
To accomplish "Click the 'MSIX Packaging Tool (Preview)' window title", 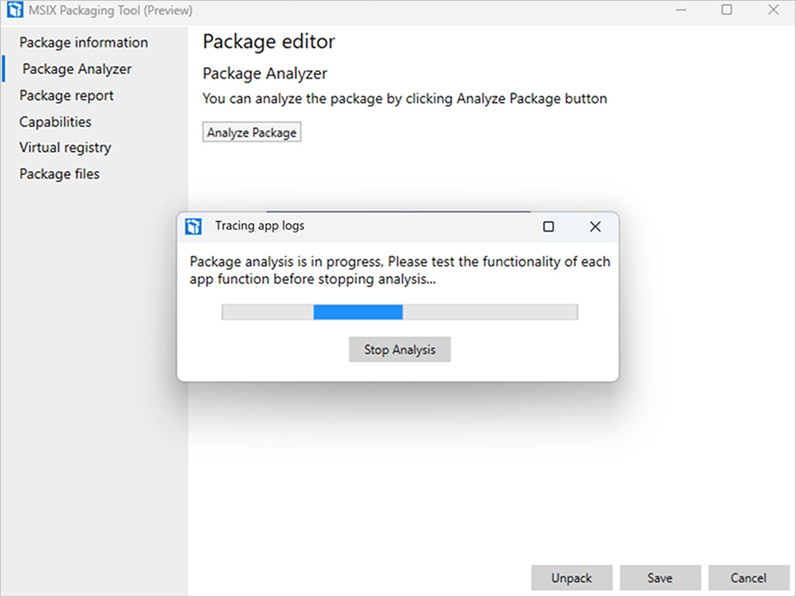I will coord(110,10).
